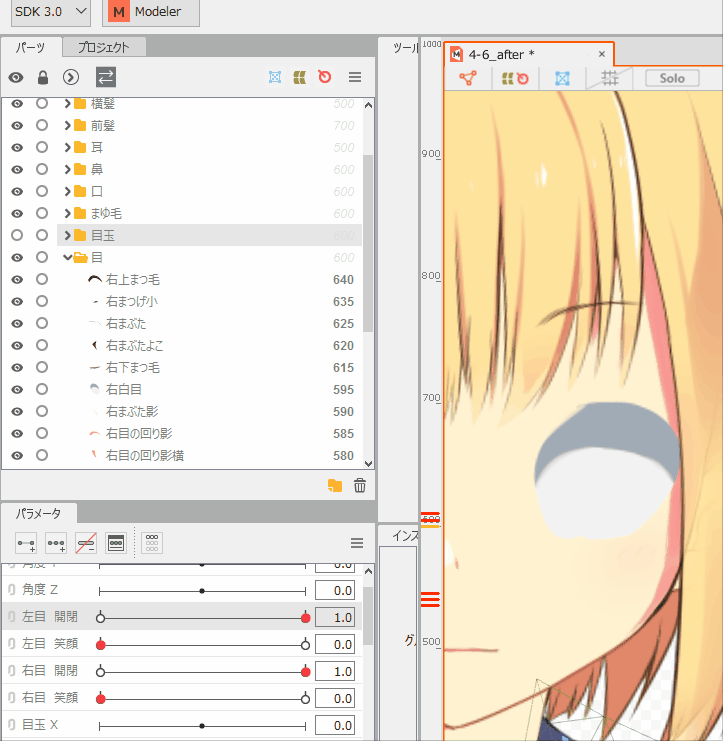Click the 左目 開閉 red slider handle

coord(306,618)
